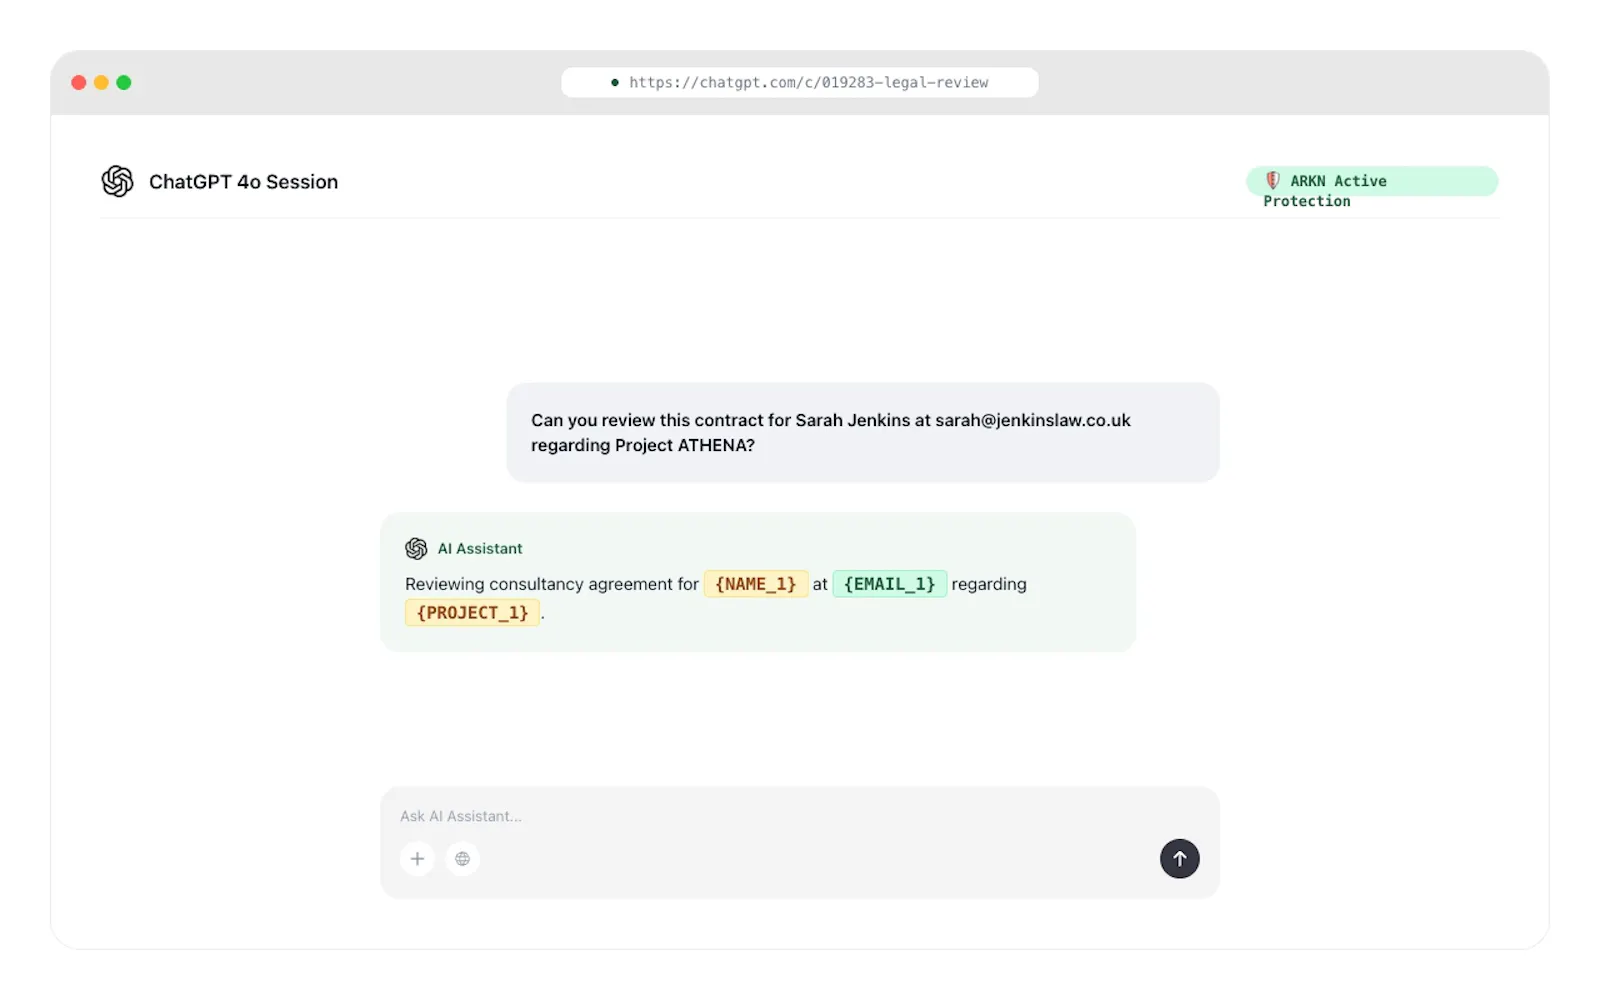Click the globe web search icon
Screen dimensions: 1600x1000
tap(462, 859)
